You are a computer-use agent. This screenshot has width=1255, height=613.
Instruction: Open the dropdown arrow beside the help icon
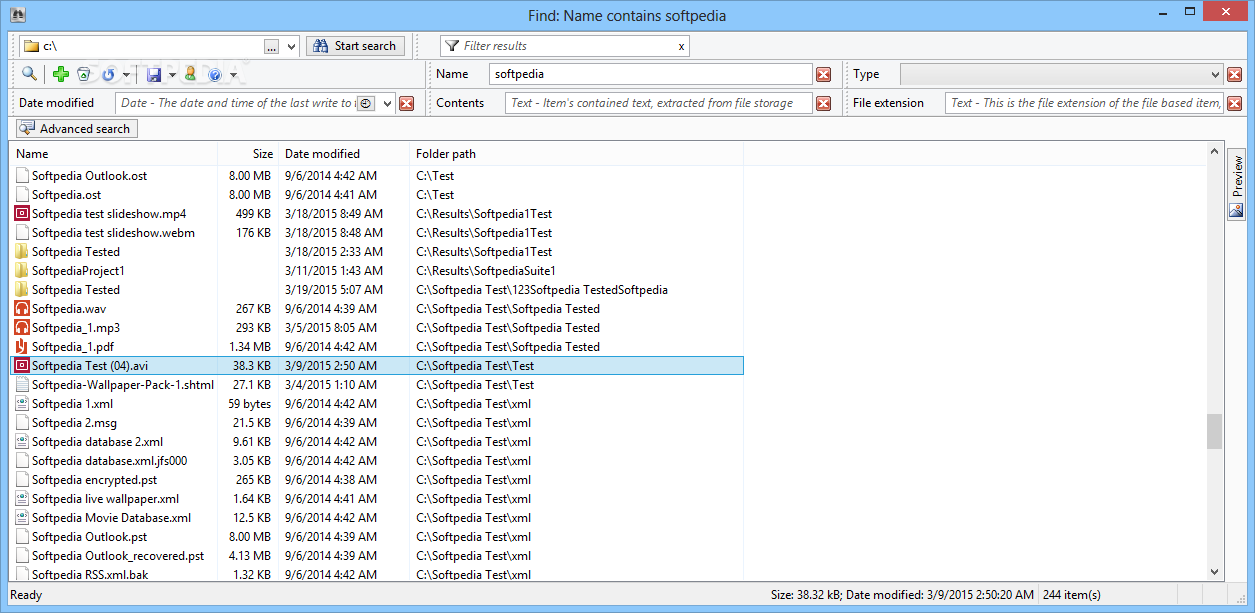[x=233, y=75]
